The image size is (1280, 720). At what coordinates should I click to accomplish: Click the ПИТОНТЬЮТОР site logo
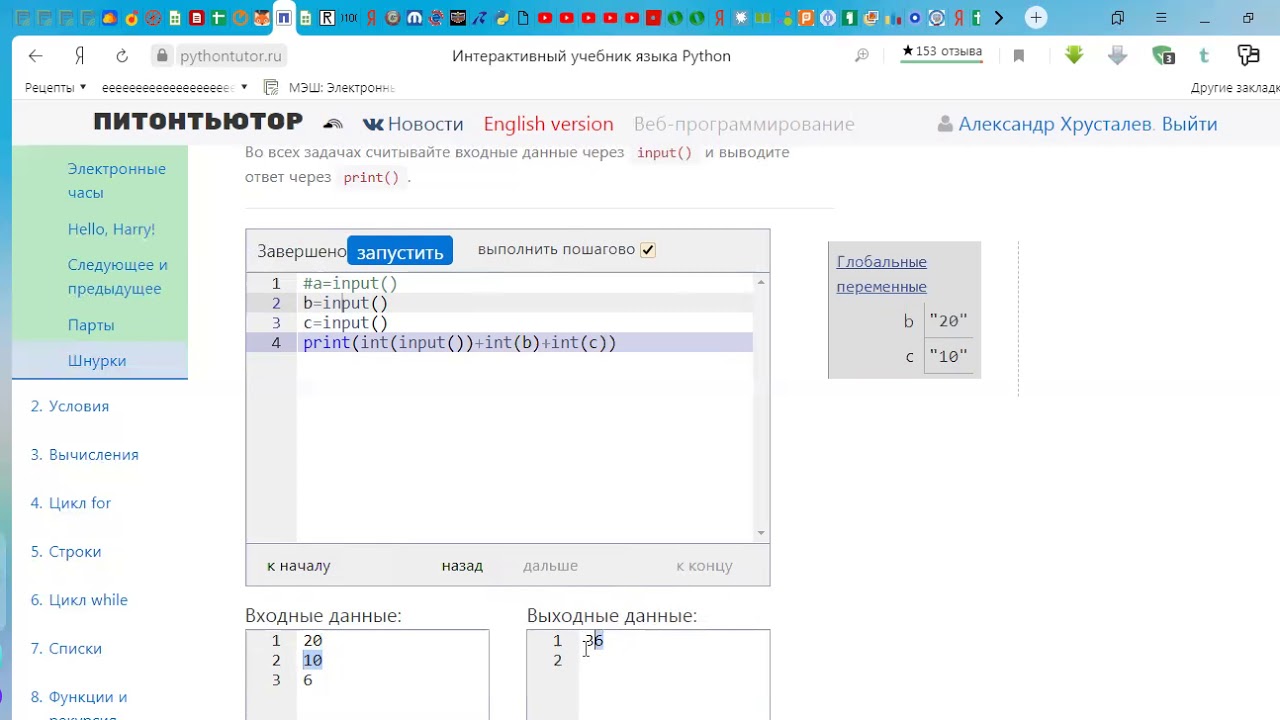point(198,122)
